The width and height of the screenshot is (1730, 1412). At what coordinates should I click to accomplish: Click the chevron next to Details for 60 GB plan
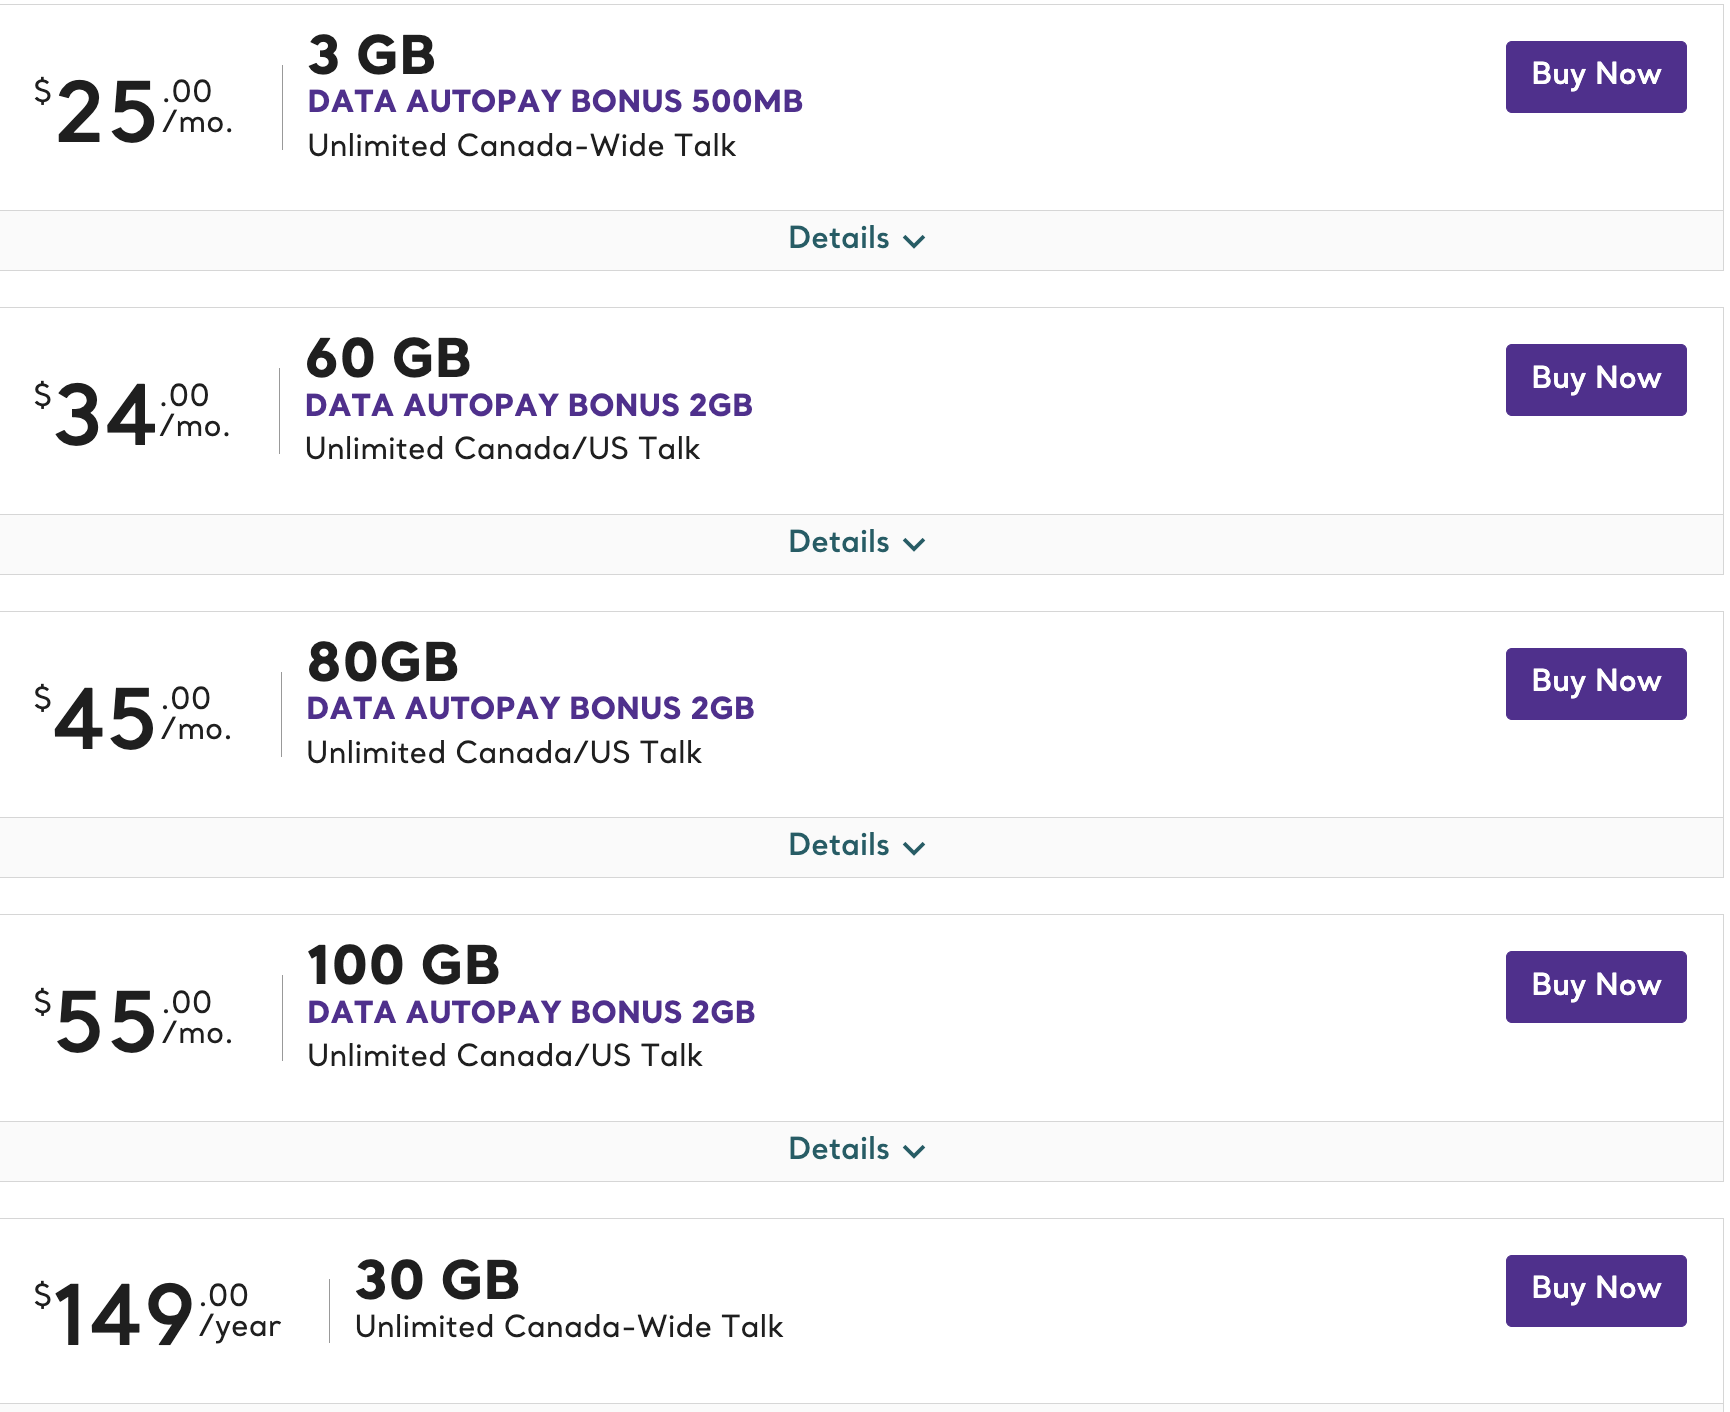[x=913, y=543]
